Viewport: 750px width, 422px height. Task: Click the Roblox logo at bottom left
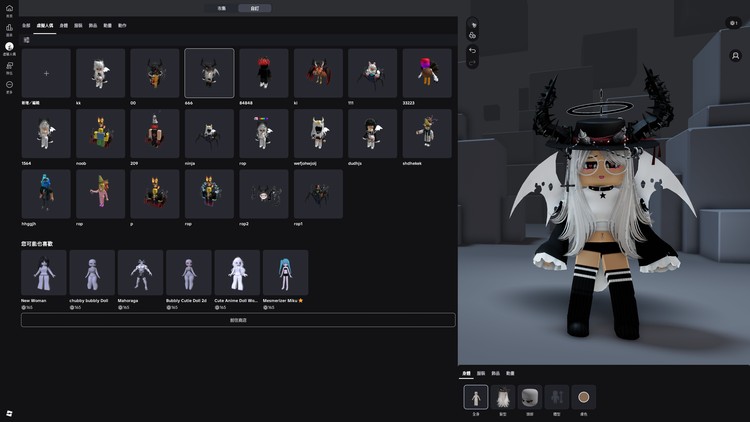pos(9,412)
